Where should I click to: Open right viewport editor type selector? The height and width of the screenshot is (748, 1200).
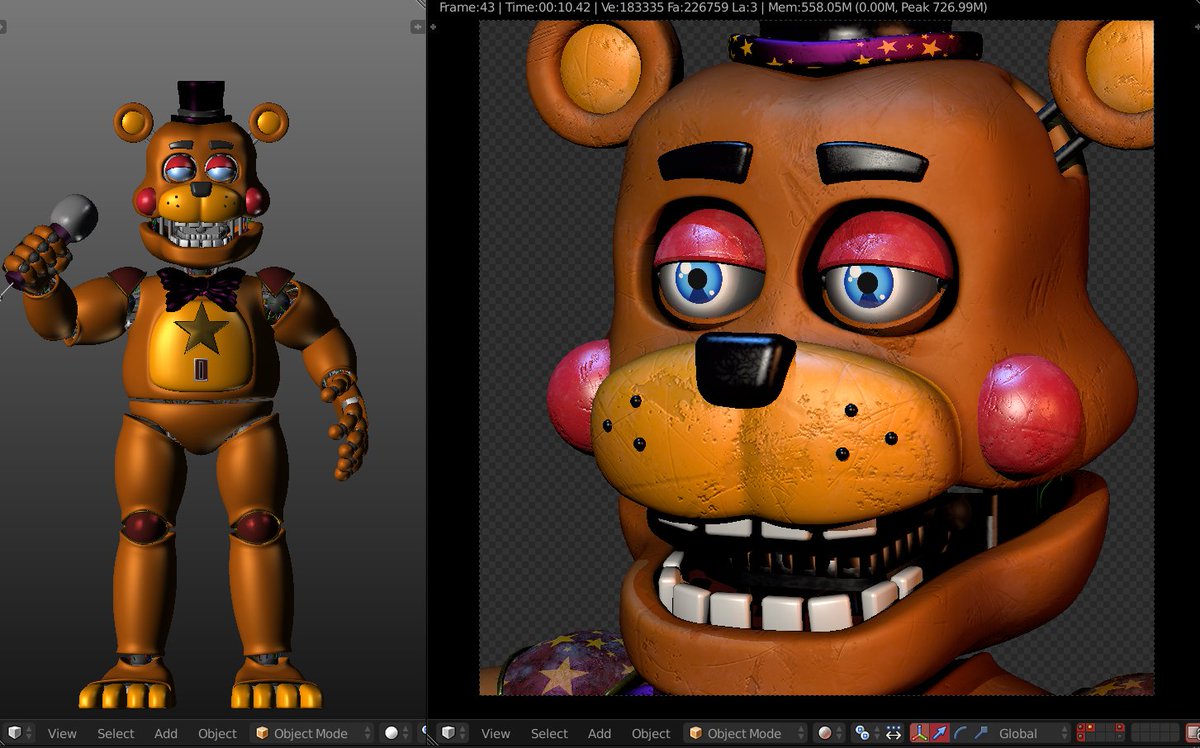tap(454, 733)
